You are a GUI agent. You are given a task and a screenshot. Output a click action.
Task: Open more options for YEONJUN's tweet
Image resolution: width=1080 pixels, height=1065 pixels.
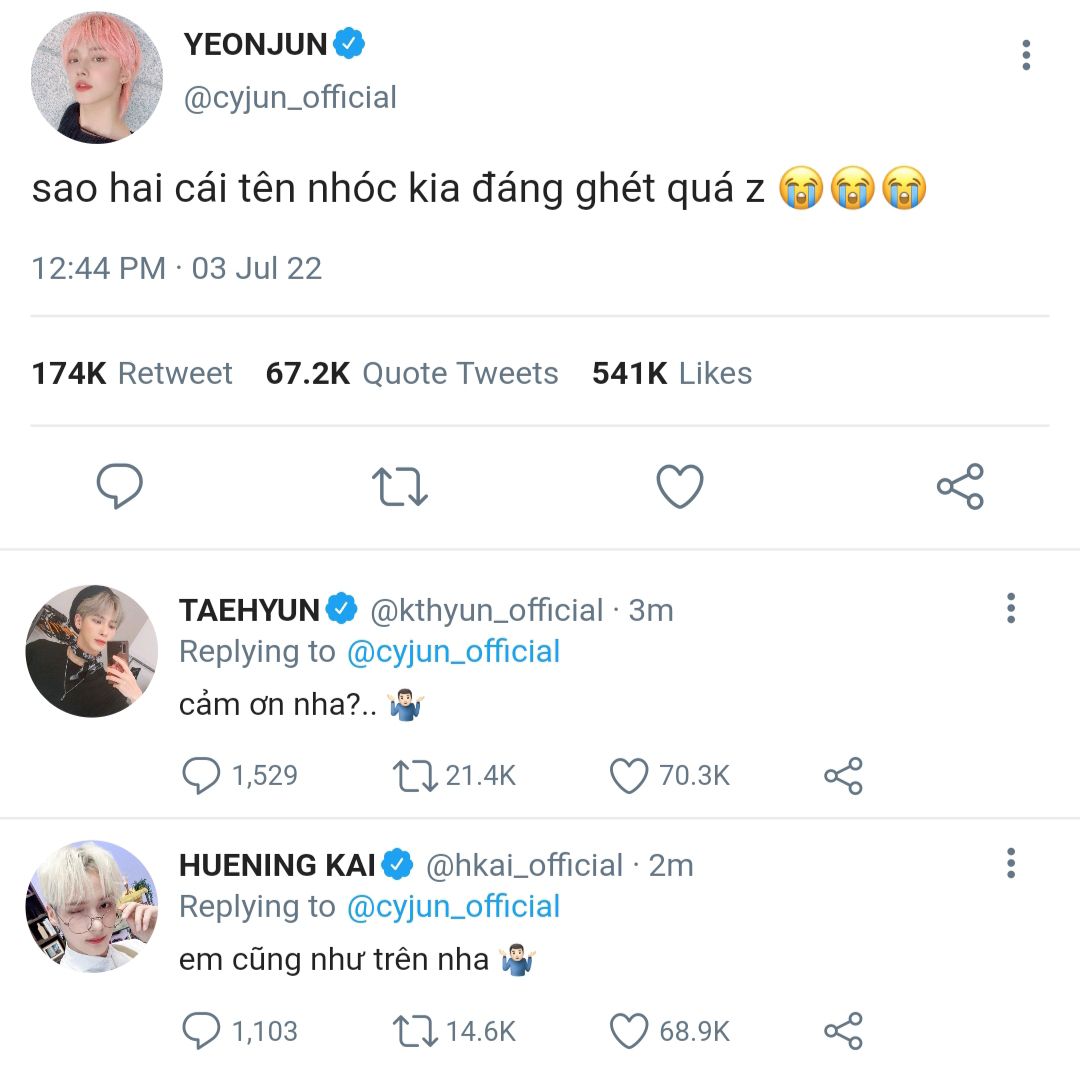pyautogui.click(x=1026, y=55)
